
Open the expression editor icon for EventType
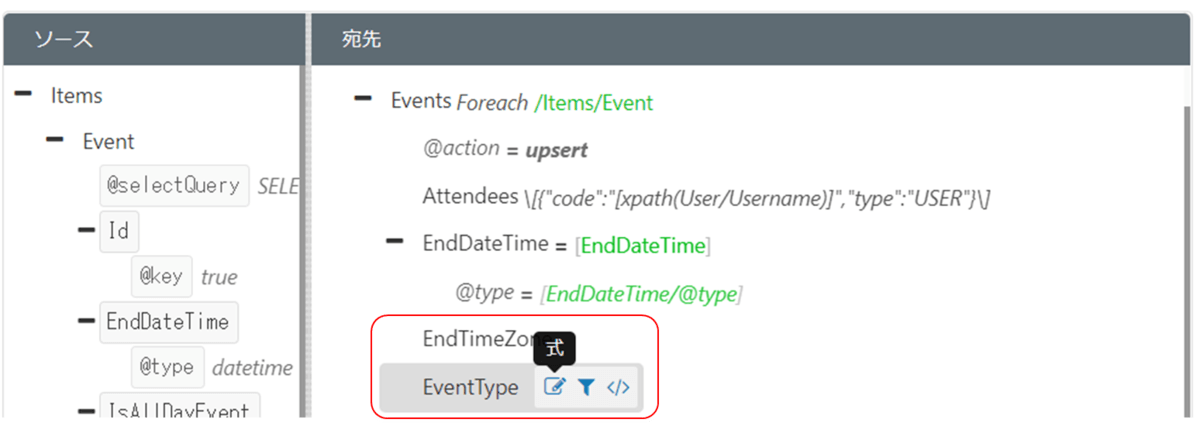click(x=554, y=387)
